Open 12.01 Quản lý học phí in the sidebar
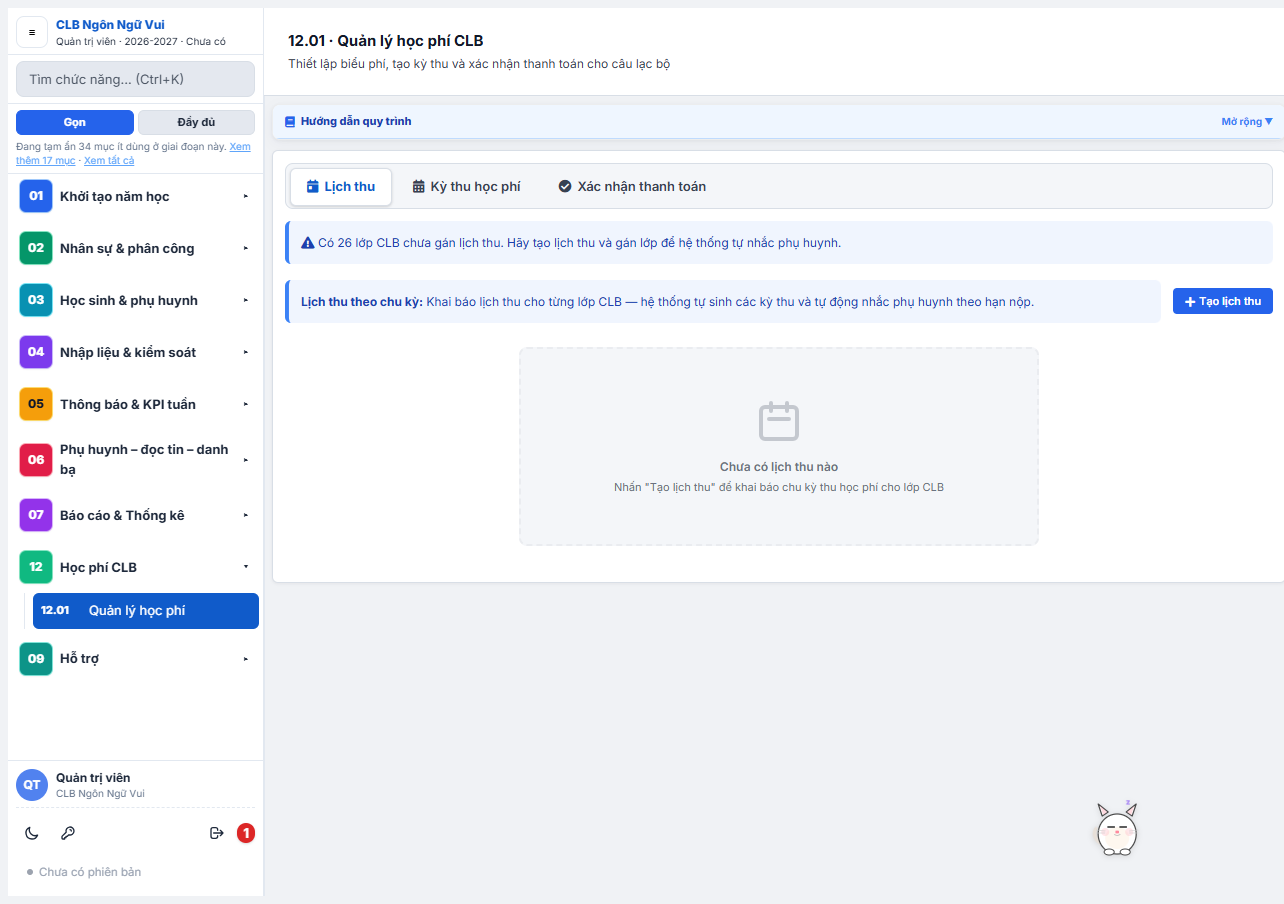 pyautogui.click(x=146, y=611)
